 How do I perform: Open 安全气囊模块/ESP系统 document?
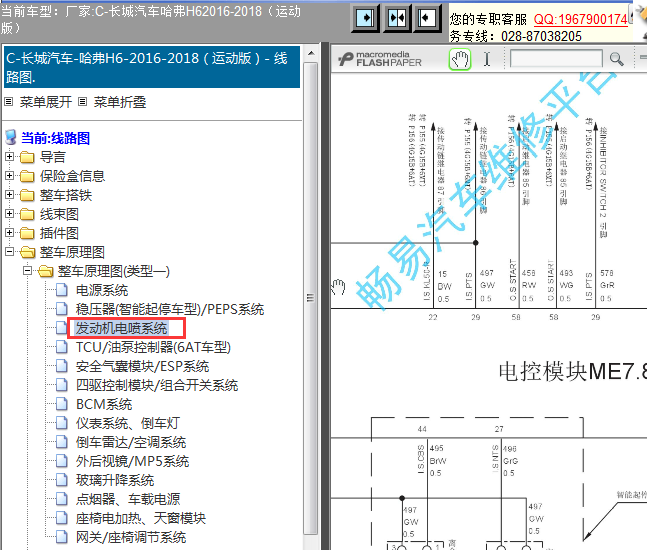tap(142, 366)
